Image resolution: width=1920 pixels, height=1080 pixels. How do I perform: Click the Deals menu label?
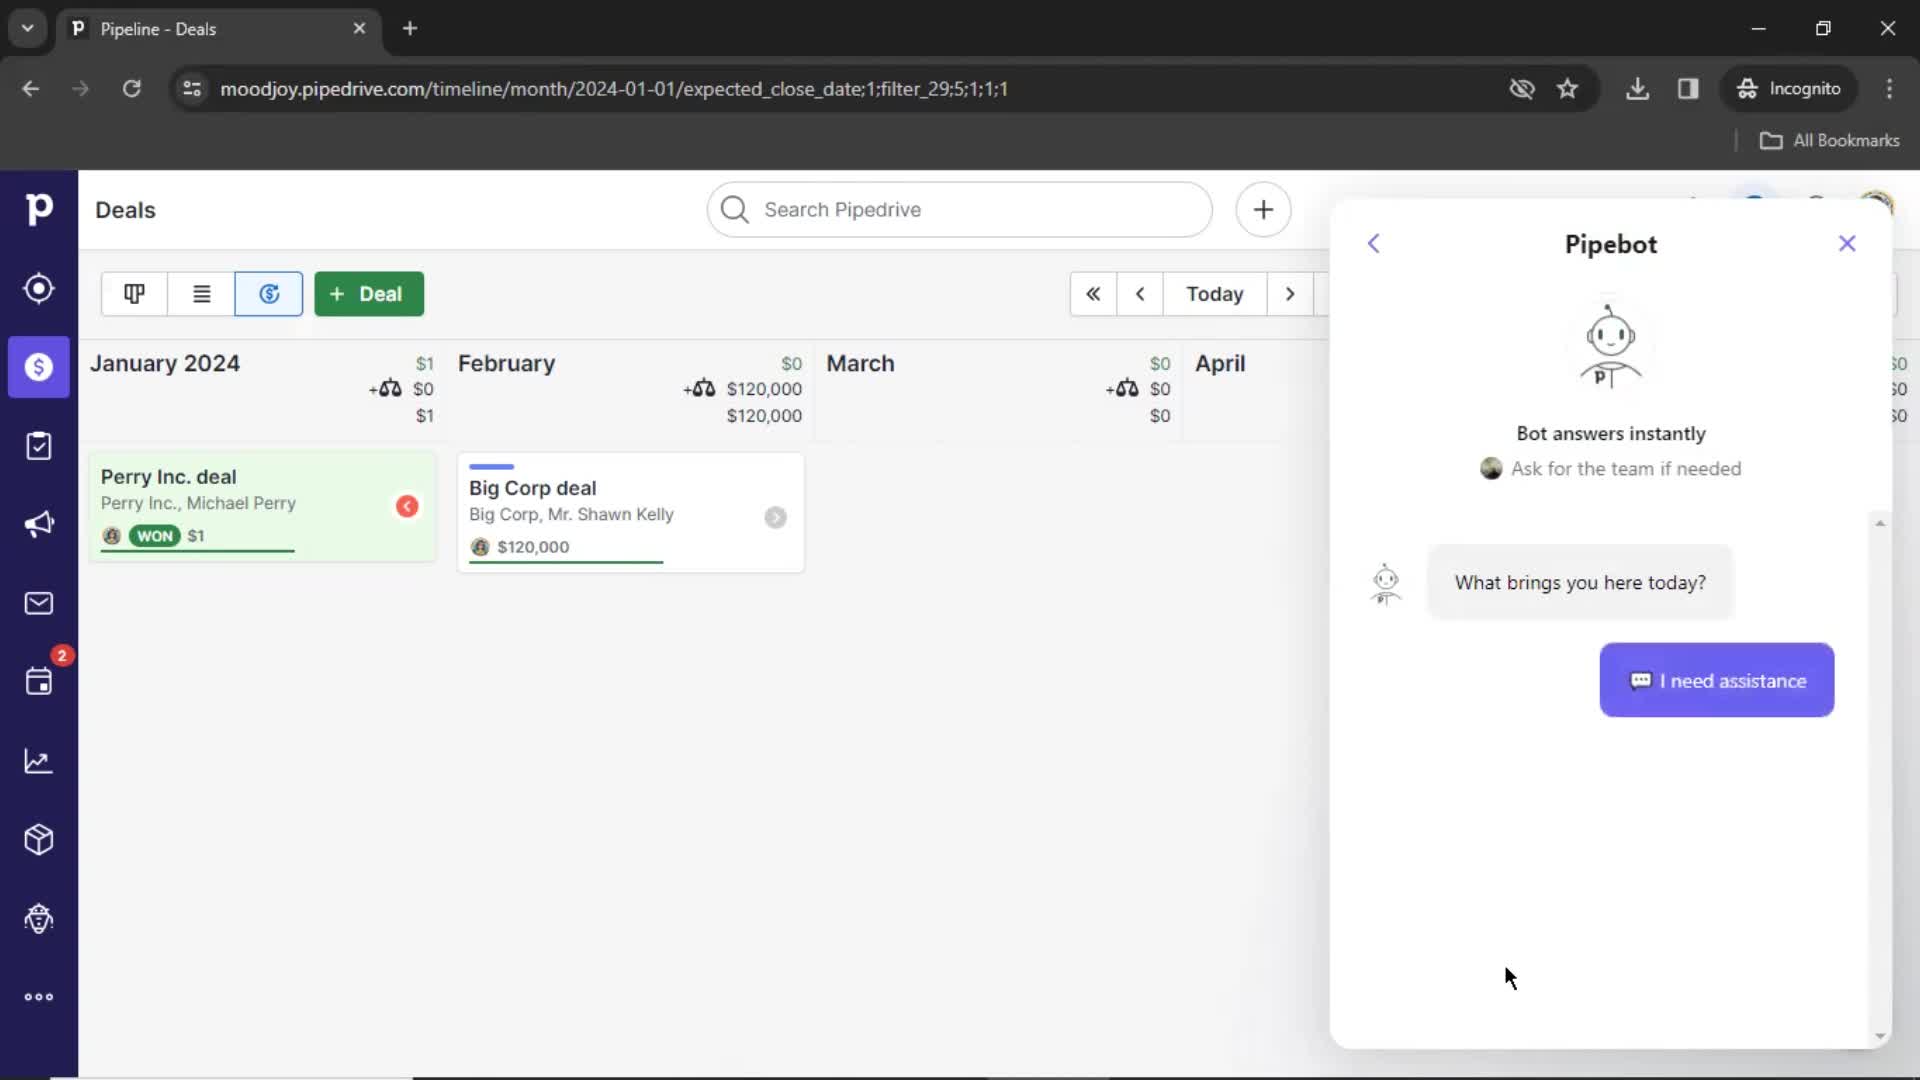(x=125, y=210)
